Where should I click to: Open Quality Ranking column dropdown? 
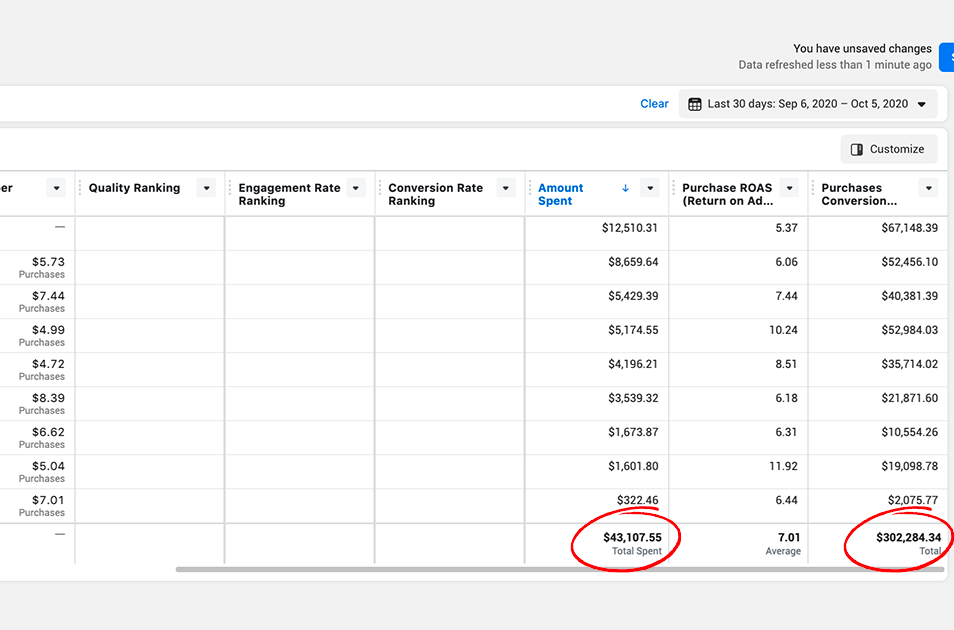click(206, 188)
